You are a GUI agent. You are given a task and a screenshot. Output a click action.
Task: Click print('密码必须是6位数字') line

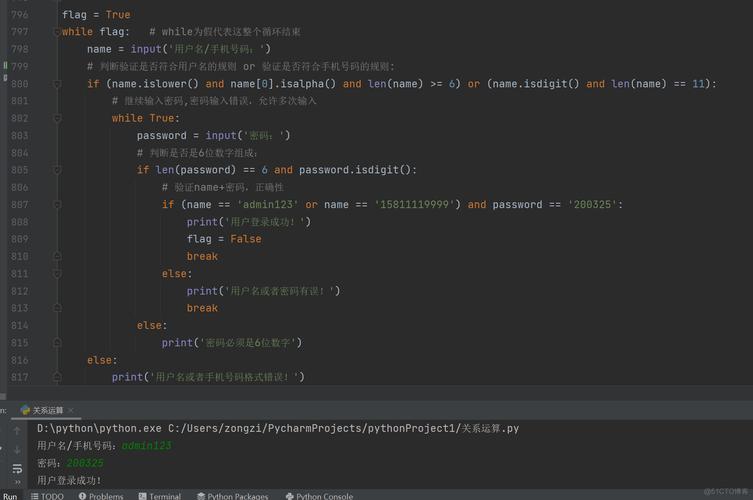point(232,342)
